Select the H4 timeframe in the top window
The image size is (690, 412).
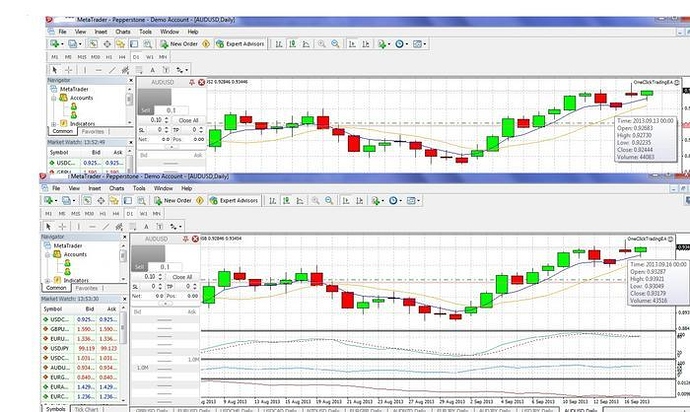122,57
